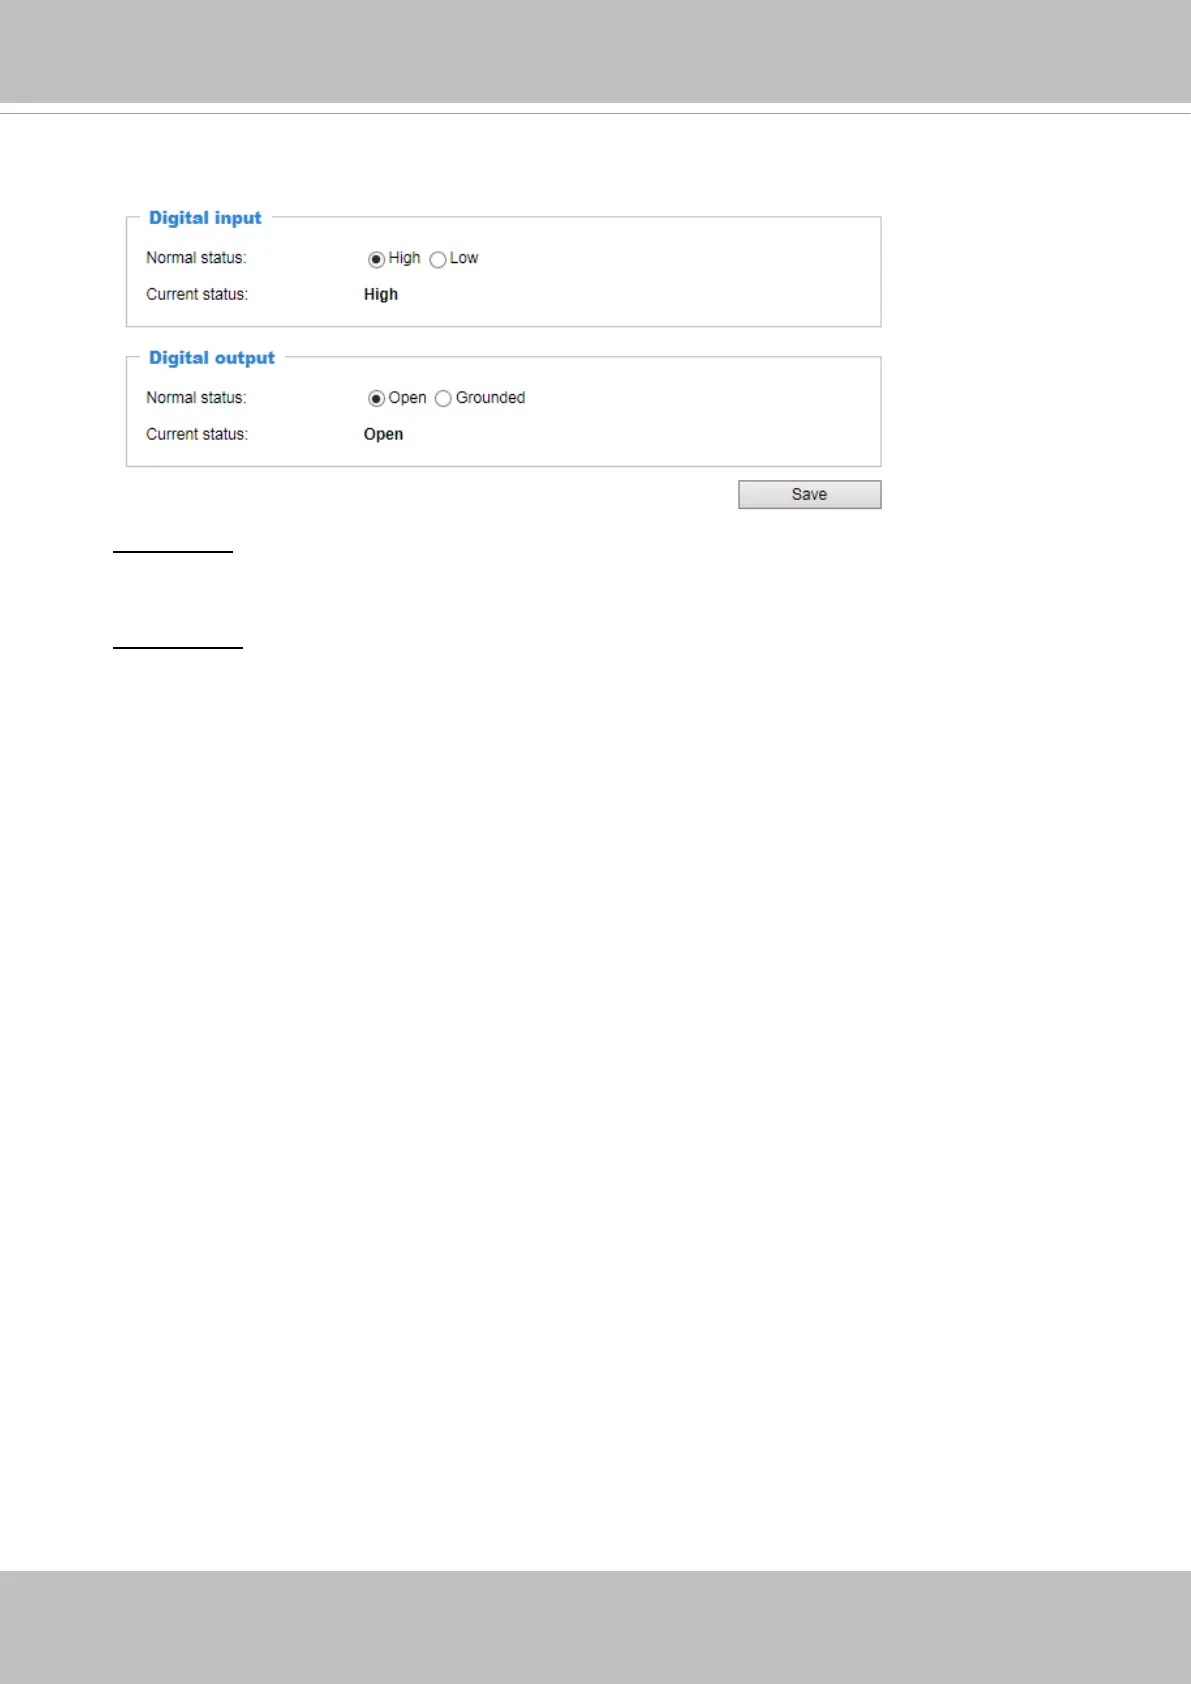Screen dimensions: 1191x1684
Task: Click the digital input current status value High
Action: 381,294
